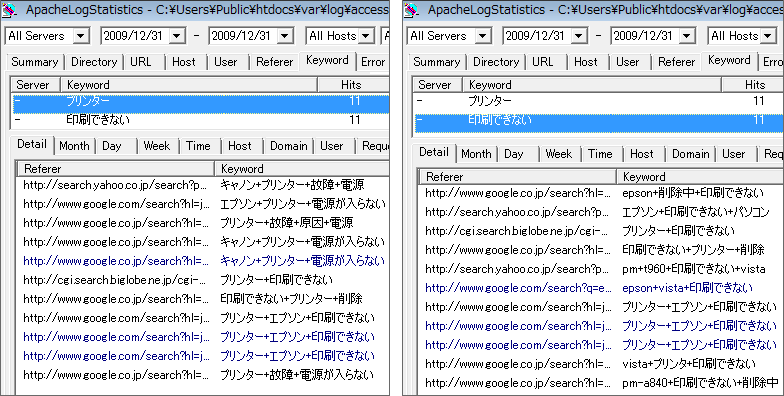This screenshot has height=396, width=784.
Task: Select pm+t960+印刷できない+vista detail row
Action: 602,269
